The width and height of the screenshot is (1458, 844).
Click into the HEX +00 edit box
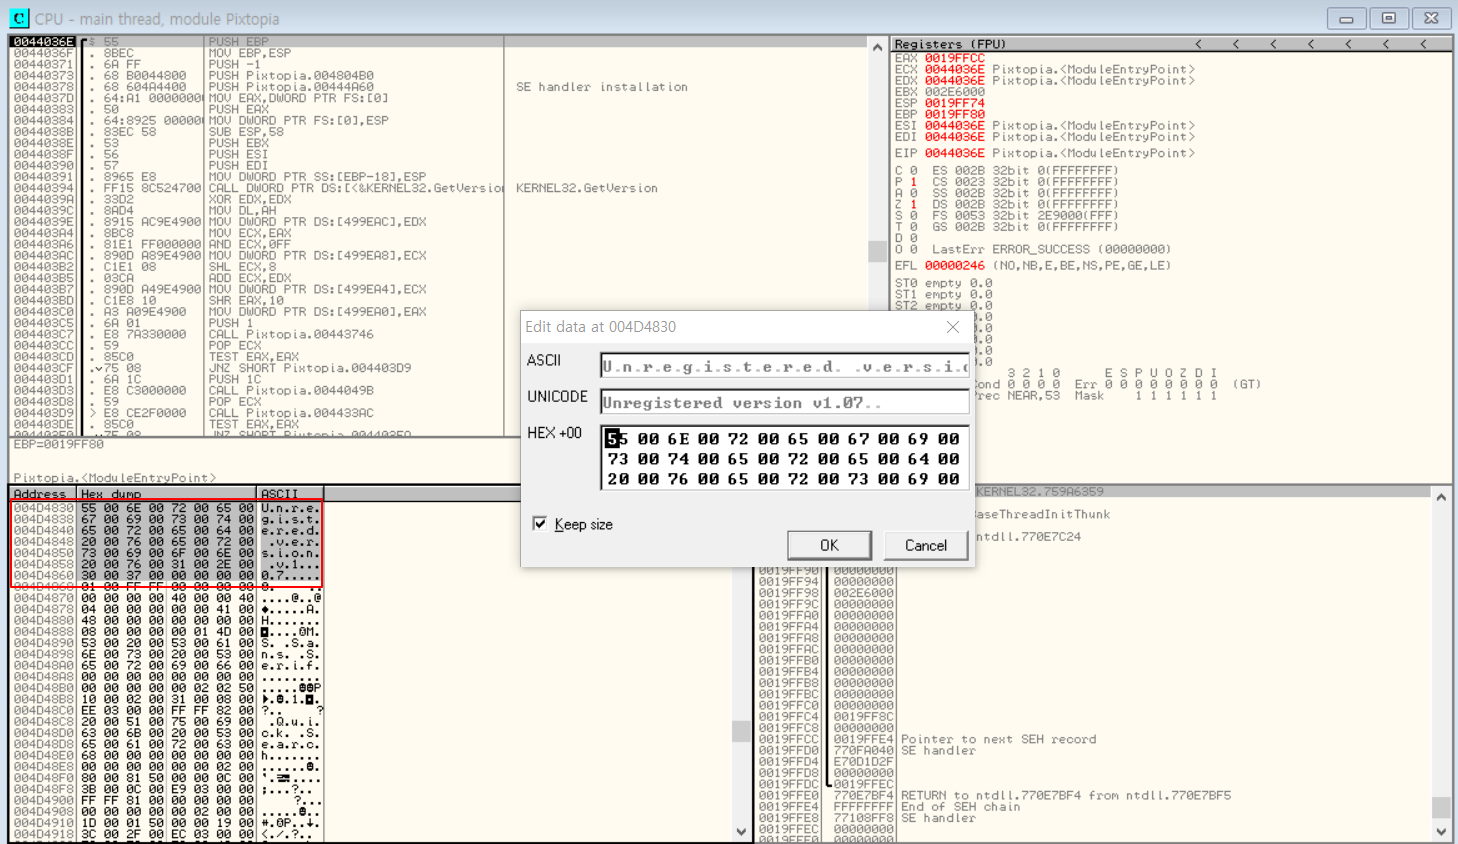pyautogui.click(x=785, y=458)
